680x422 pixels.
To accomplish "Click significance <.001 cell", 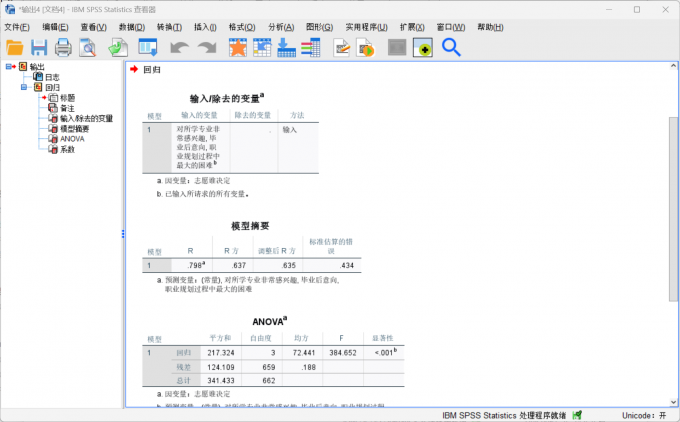I will tap(384, 353).
